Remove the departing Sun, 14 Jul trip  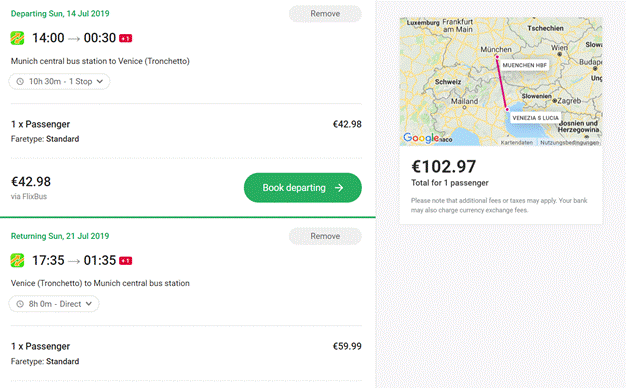(325, 14)
